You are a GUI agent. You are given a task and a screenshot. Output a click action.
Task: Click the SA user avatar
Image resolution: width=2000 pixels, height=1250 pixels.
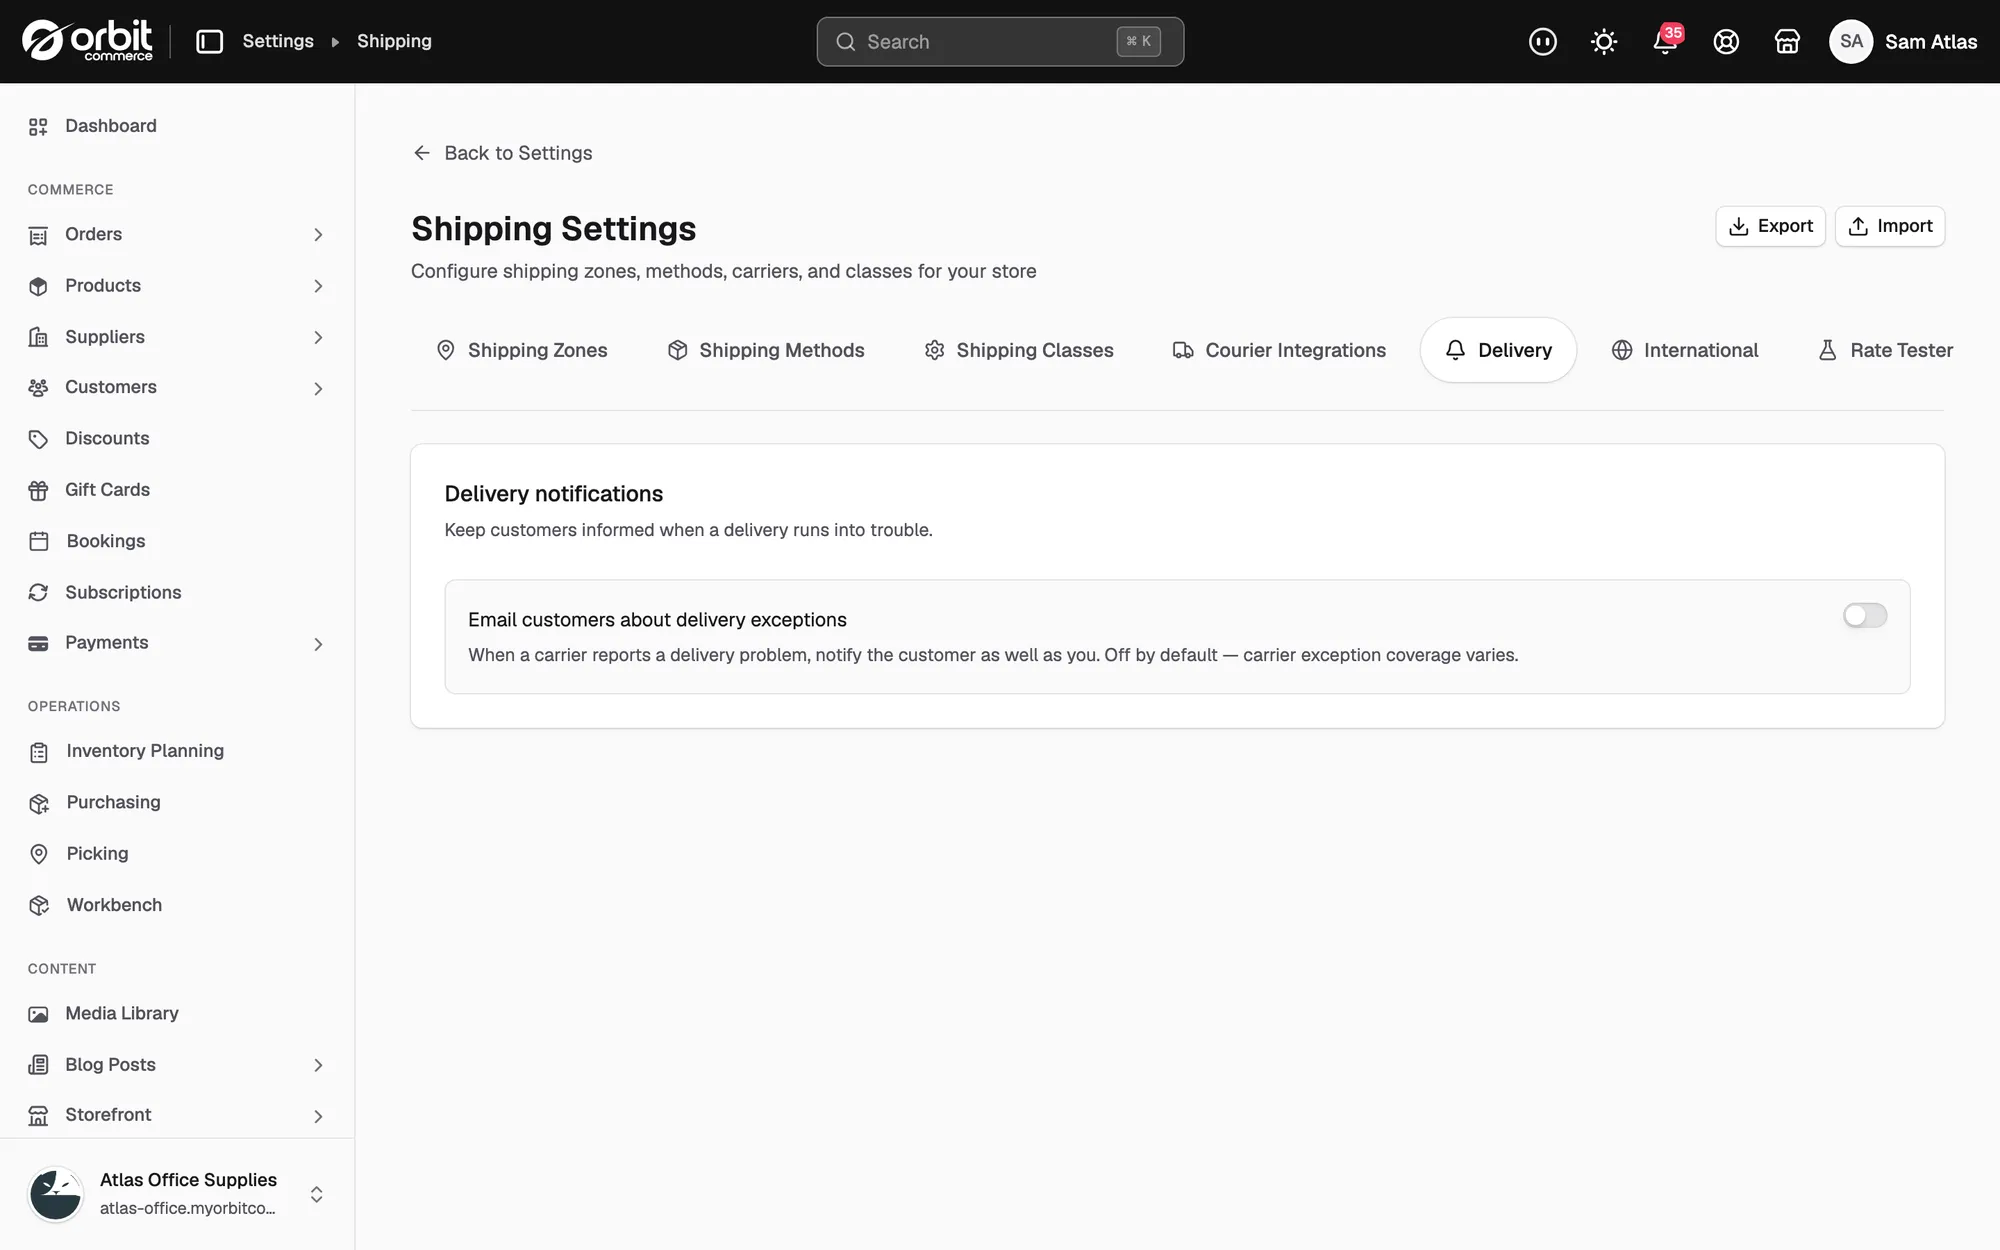click(x=1851, y=41)
